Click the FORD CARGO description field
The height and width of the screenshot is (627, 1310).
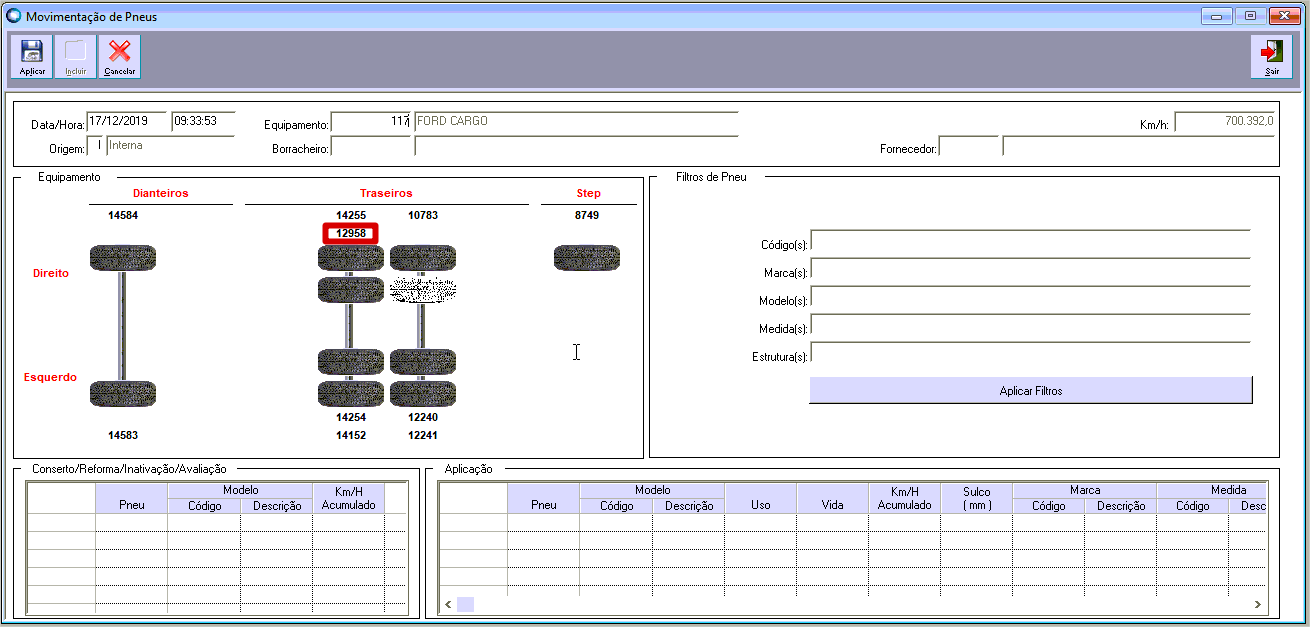(x=576, y=122)
